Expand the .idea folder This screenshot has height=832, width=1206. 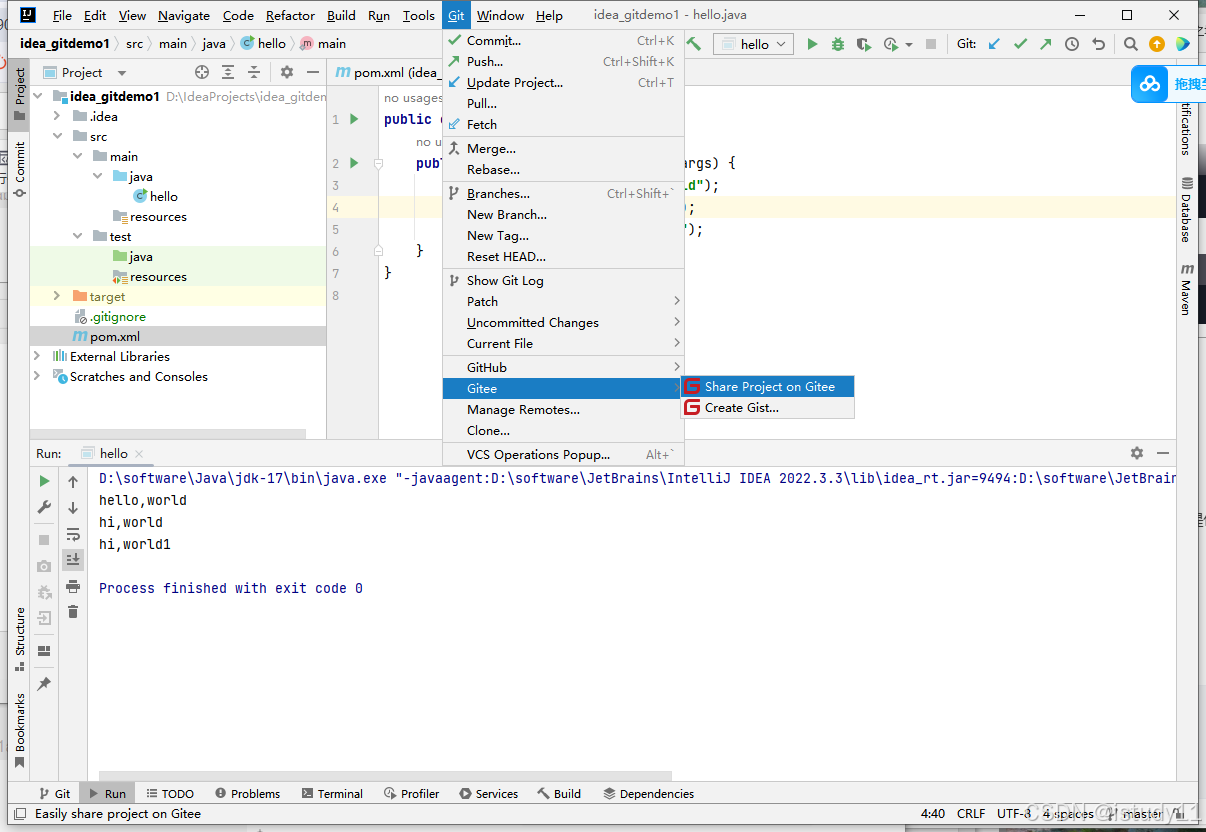click(57, 116)
